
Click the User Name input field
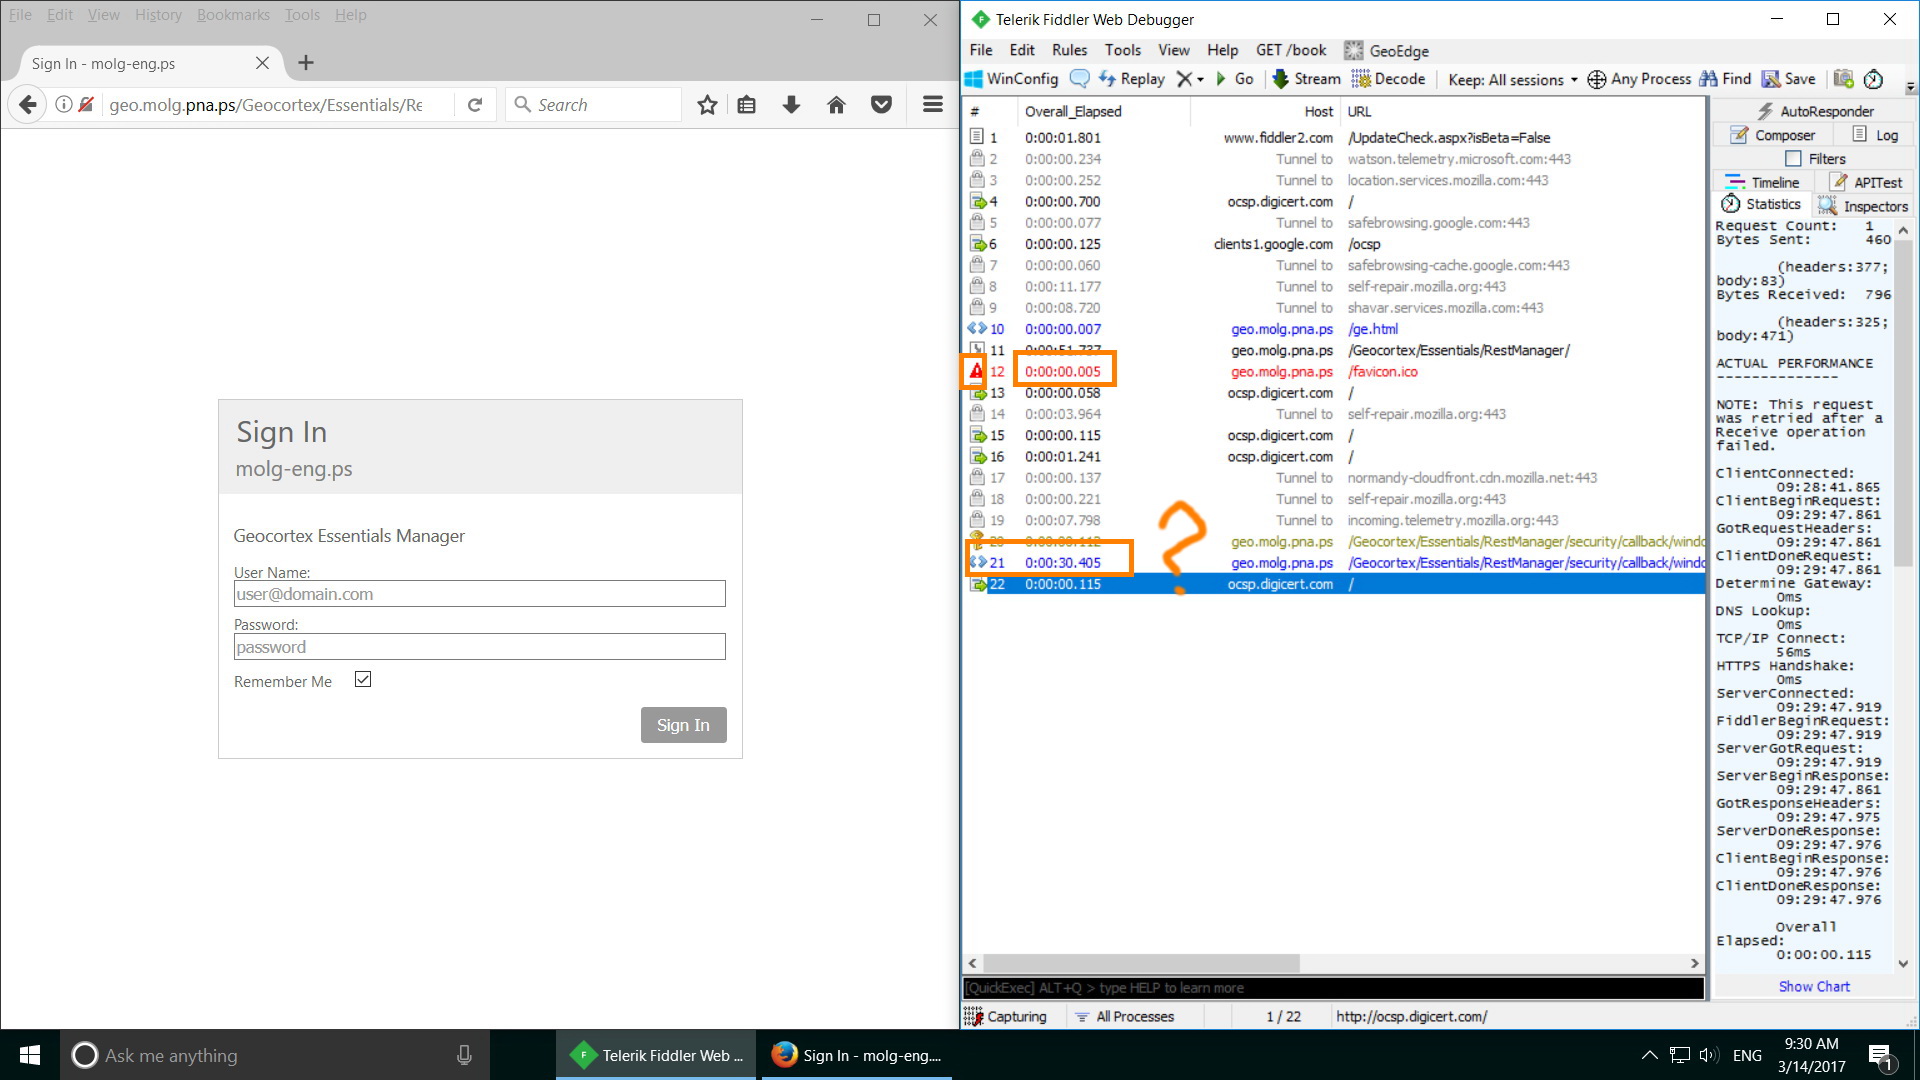coord(480,594)
